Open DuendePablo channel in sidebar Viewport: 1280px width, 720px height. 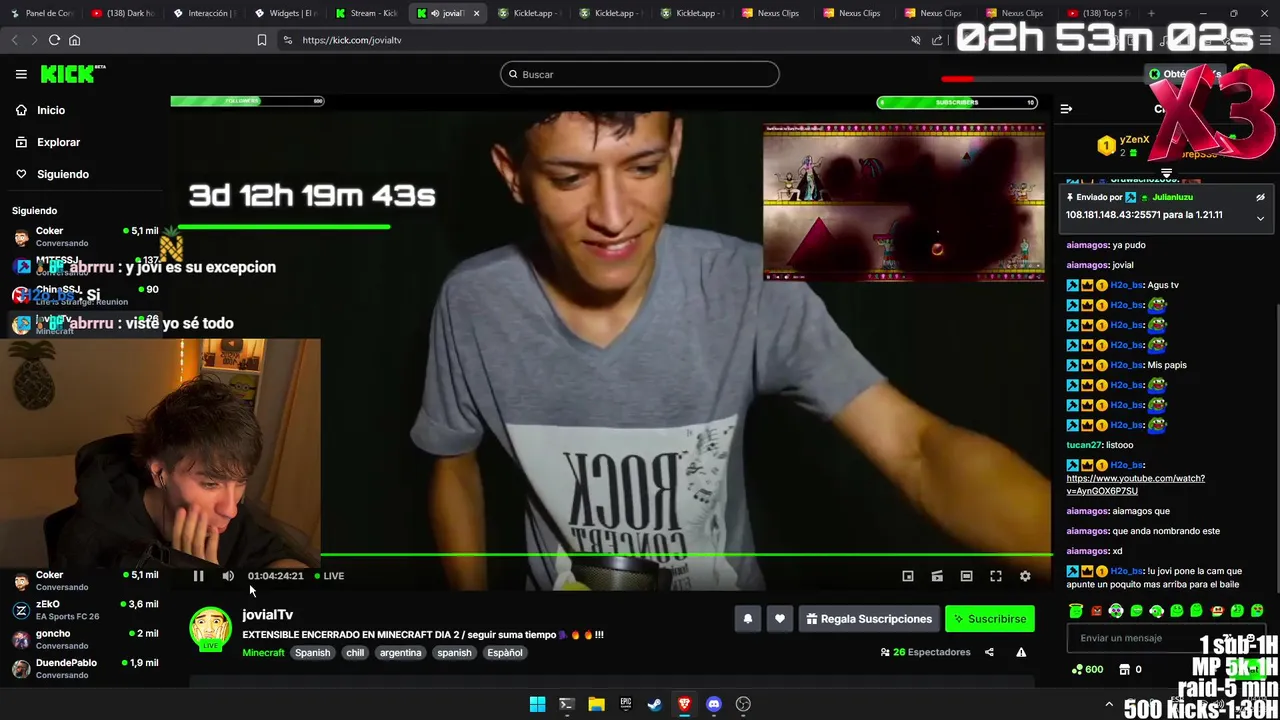point(84,668)
